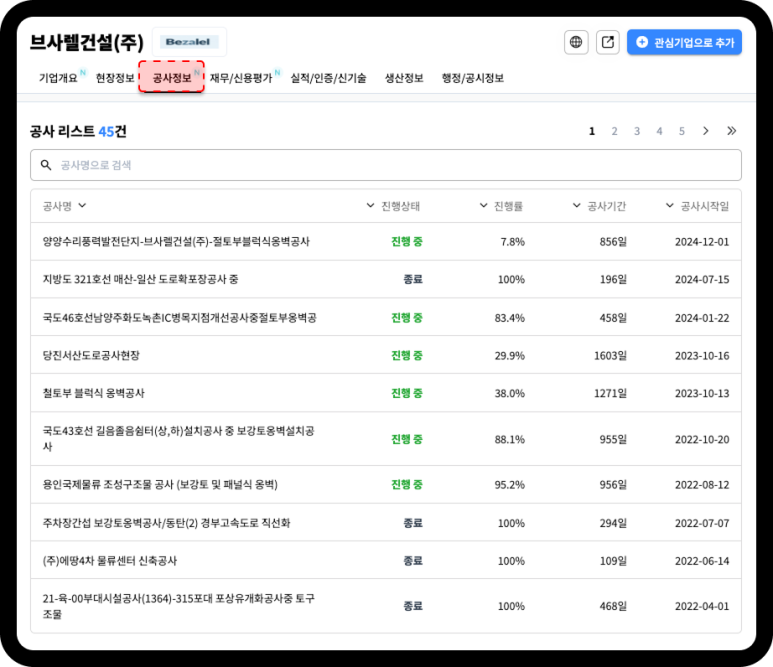Open the 생산정보 tab

tap(404, 78)
